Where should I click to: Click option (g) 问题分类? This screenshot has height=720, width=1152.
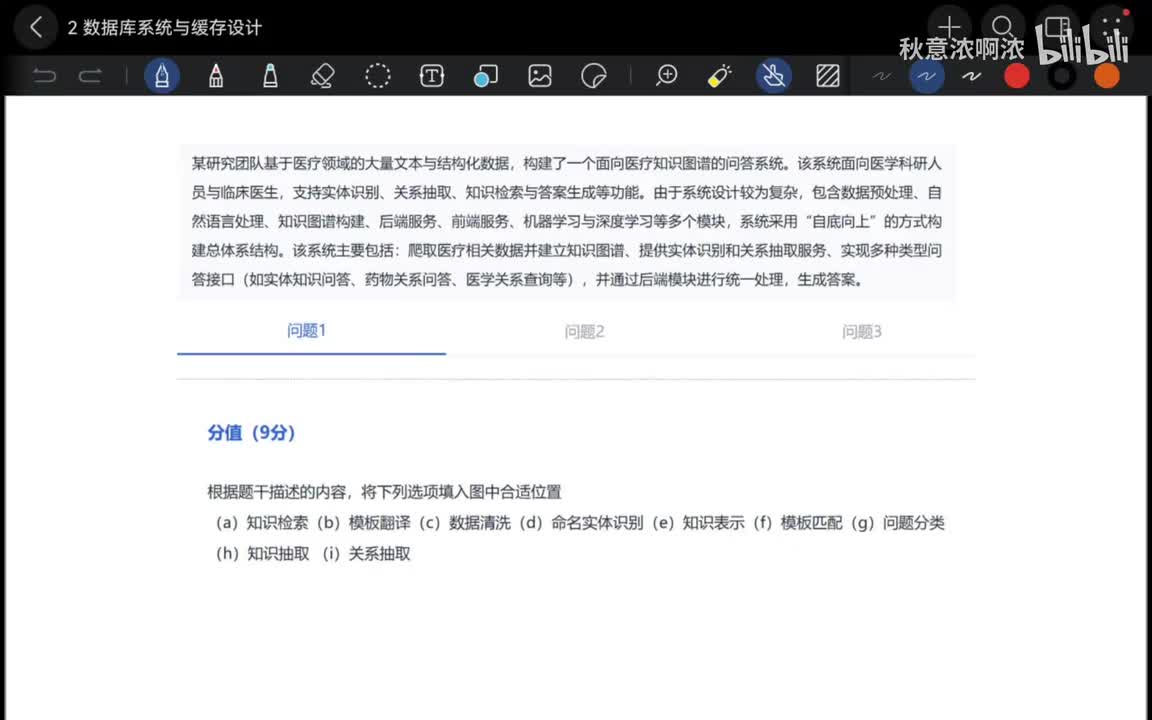(898, 523)
